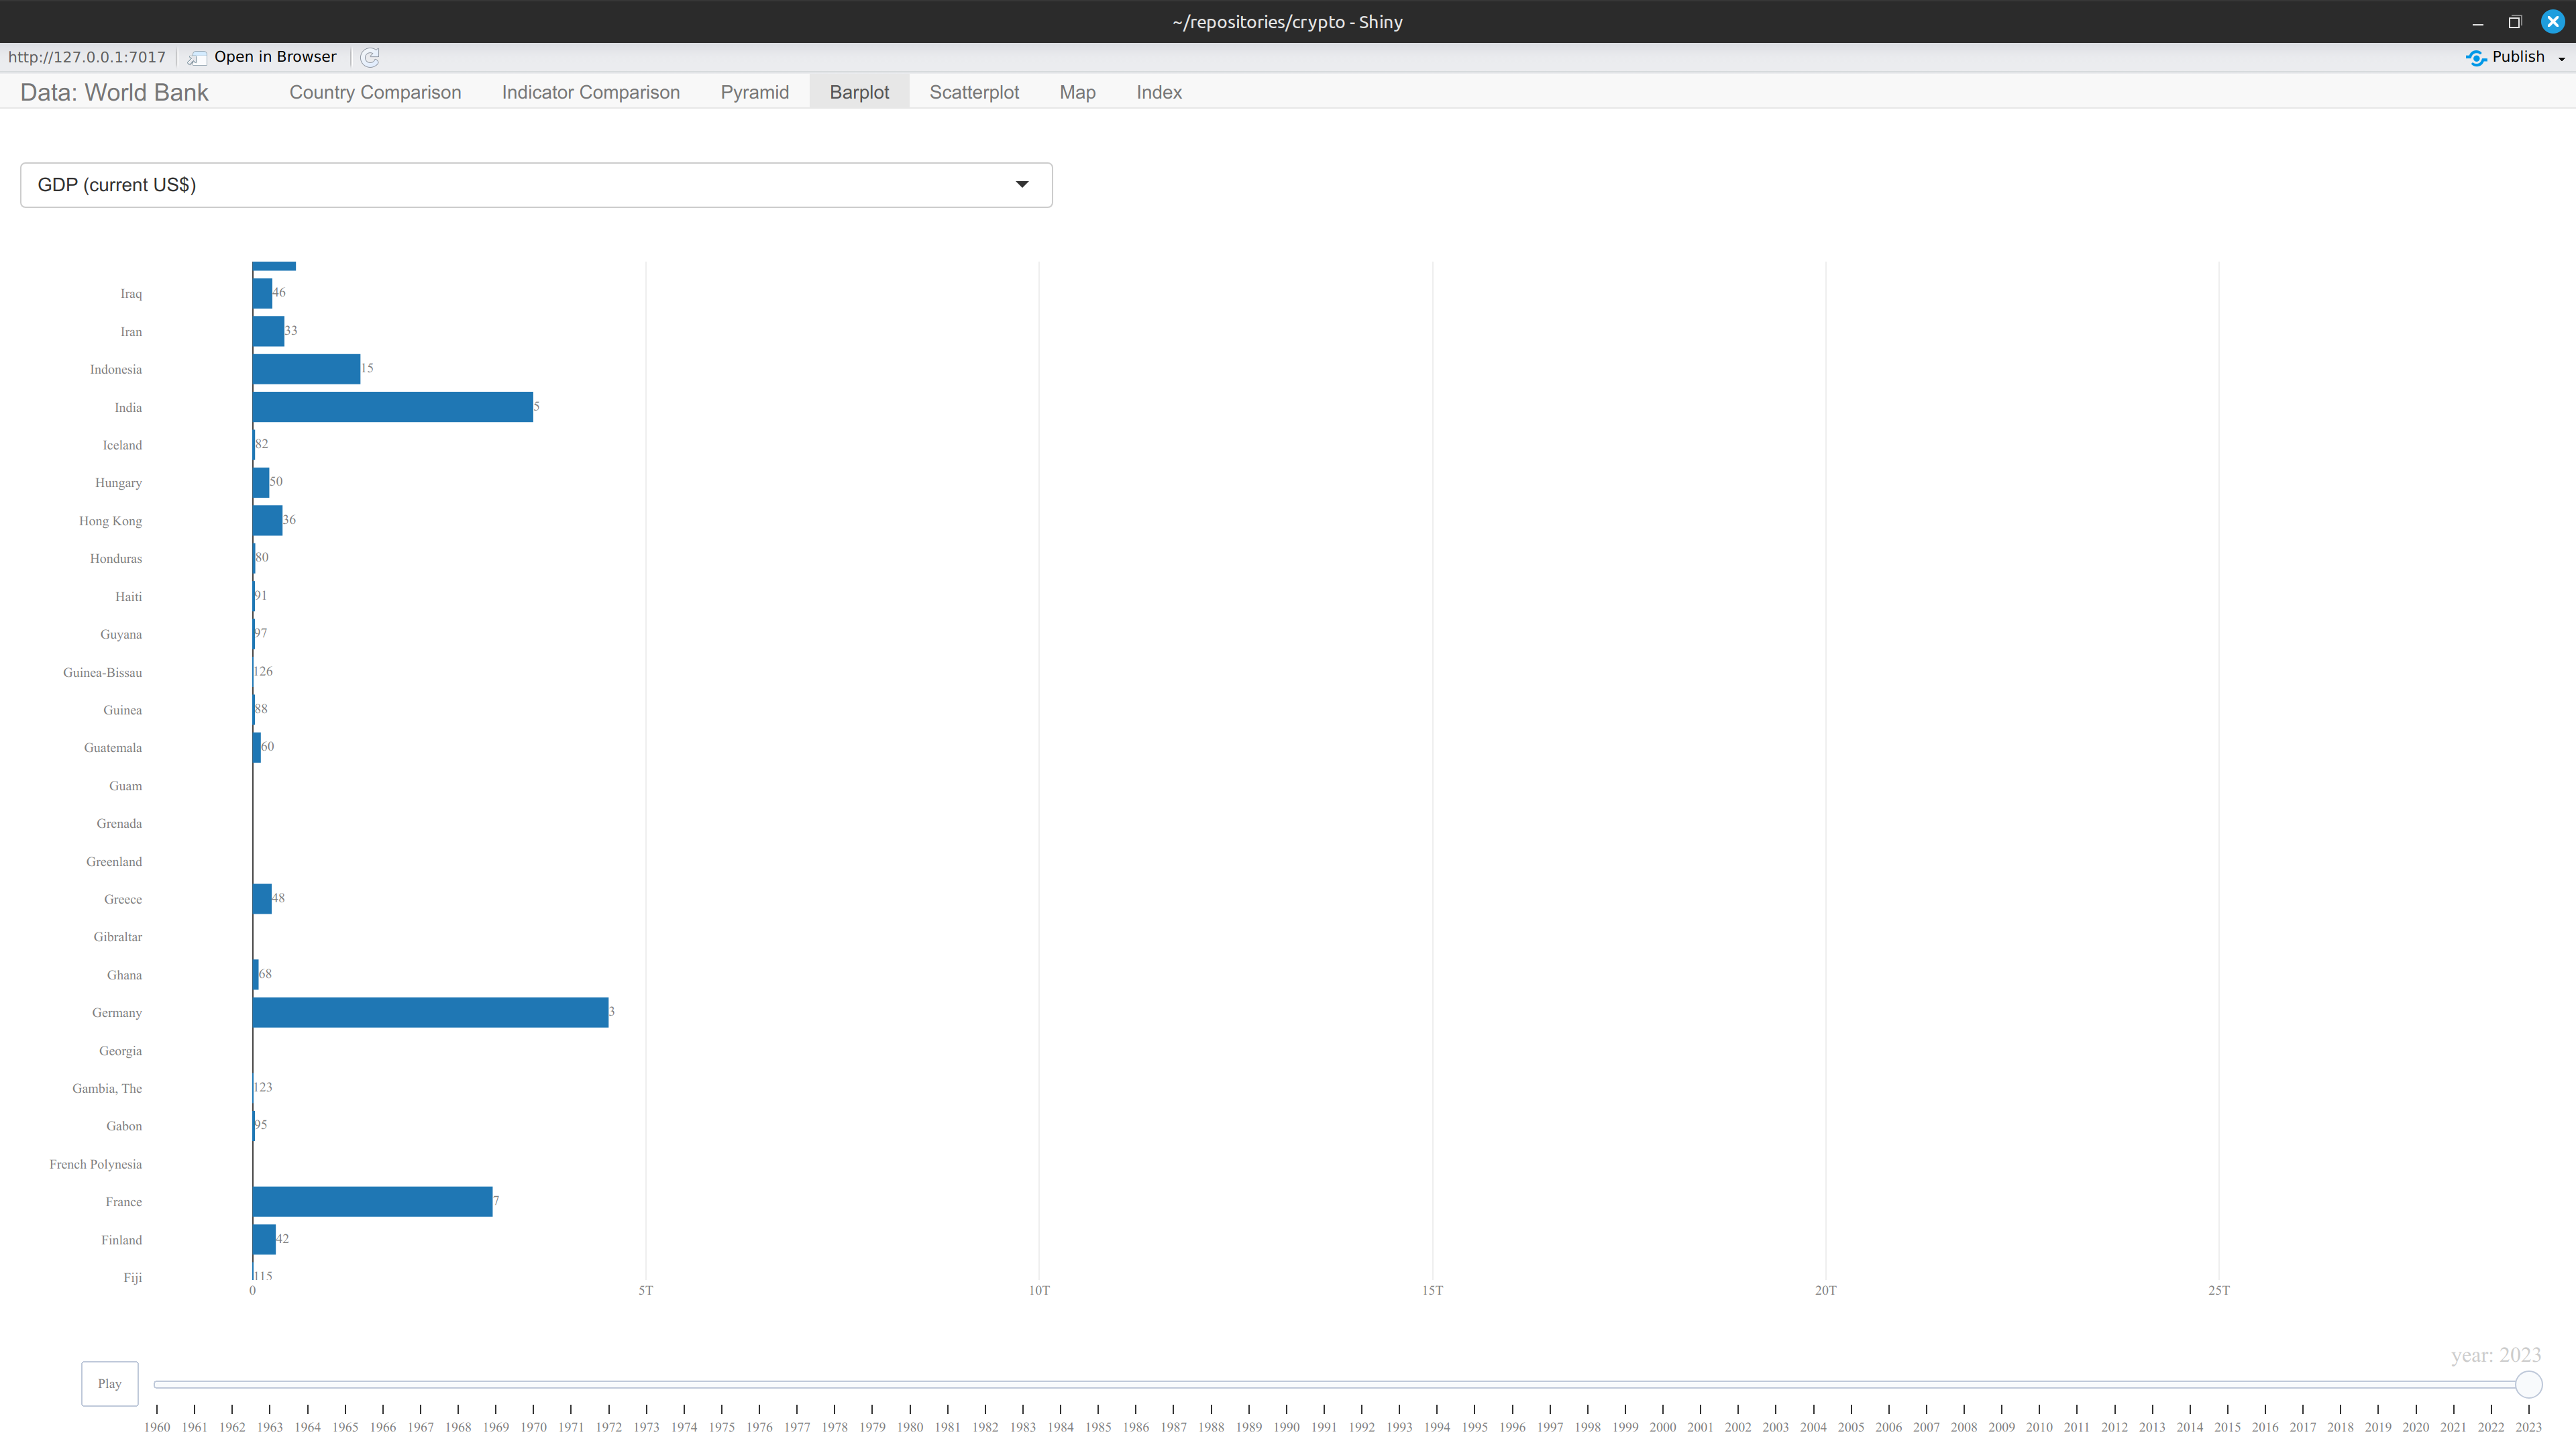This screenshot has height=1449, width=2576.
Task: Click the Greece GDP bar
Action: (x=262, y=898)
